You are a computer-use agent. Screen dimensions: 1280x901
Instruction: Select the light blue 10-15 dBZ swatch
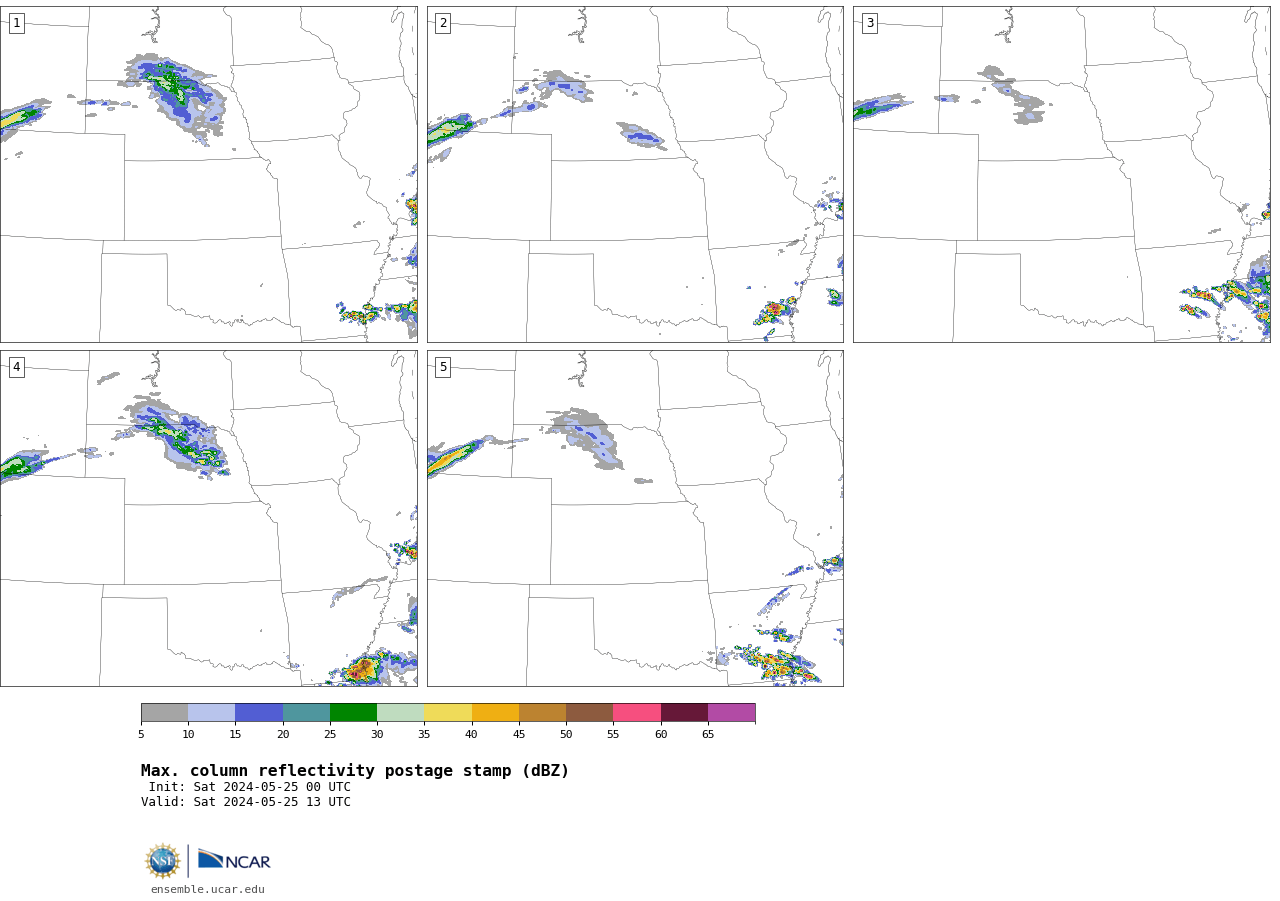[x=212, y=713]
